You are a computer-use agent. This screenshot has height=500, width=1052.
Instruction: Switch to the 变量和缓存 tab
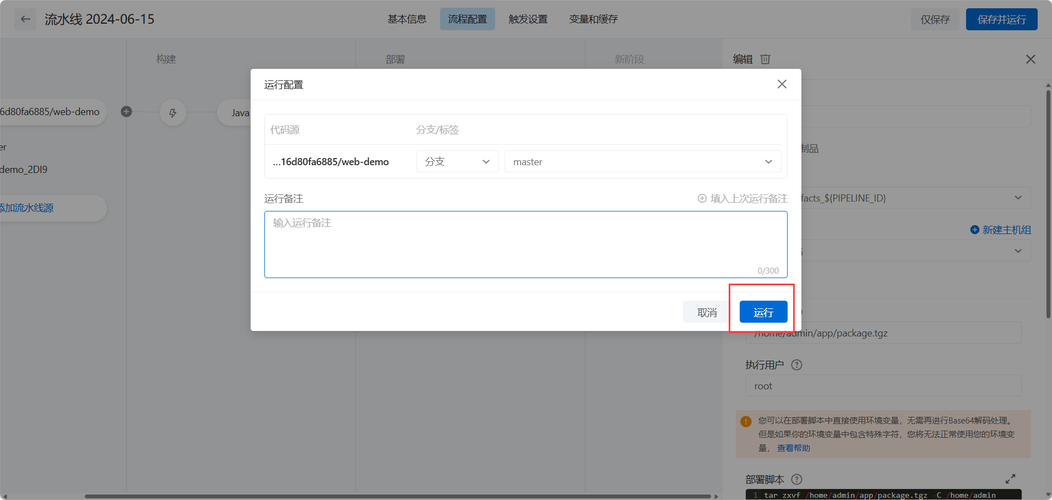(x=593, y=19)
